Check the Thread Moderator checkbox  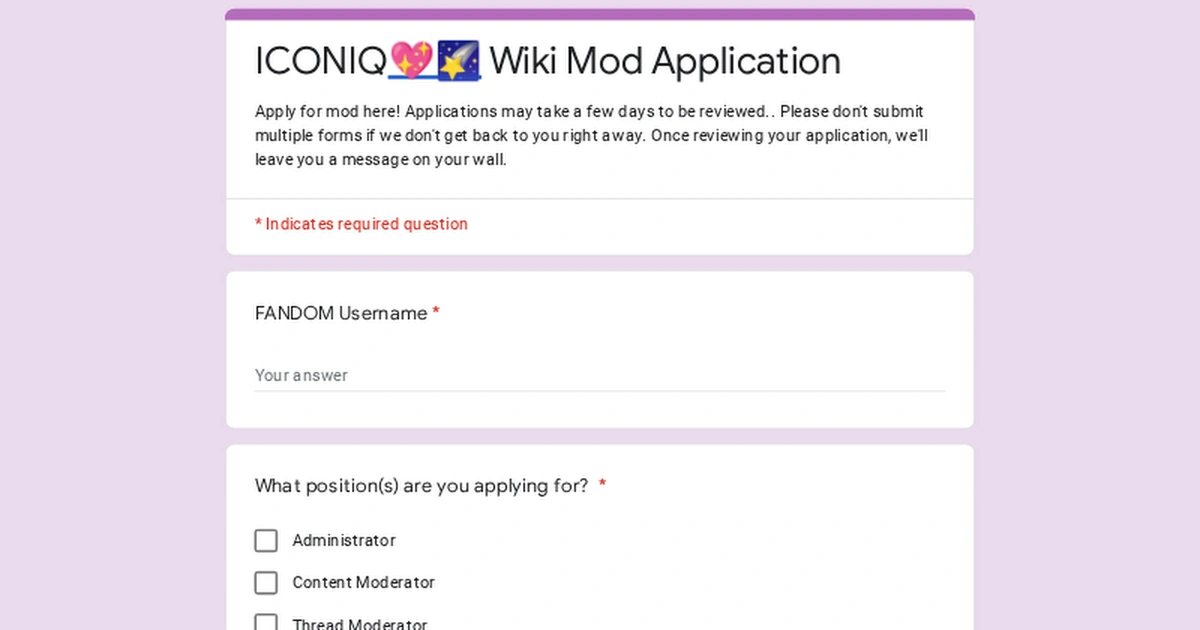pyautogui.click(x=266, y=621)
